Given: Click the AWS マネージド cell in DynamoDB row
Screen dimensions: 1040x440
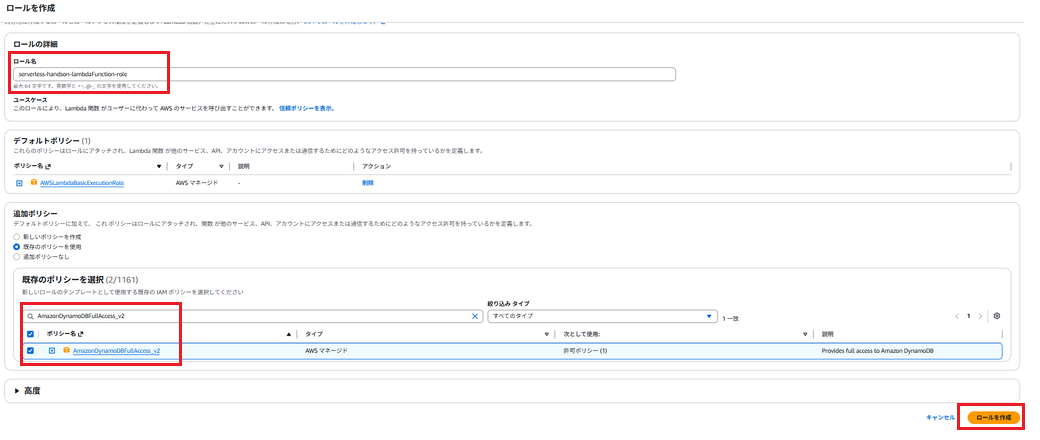Looking at the screenshot, I should 326,350.
